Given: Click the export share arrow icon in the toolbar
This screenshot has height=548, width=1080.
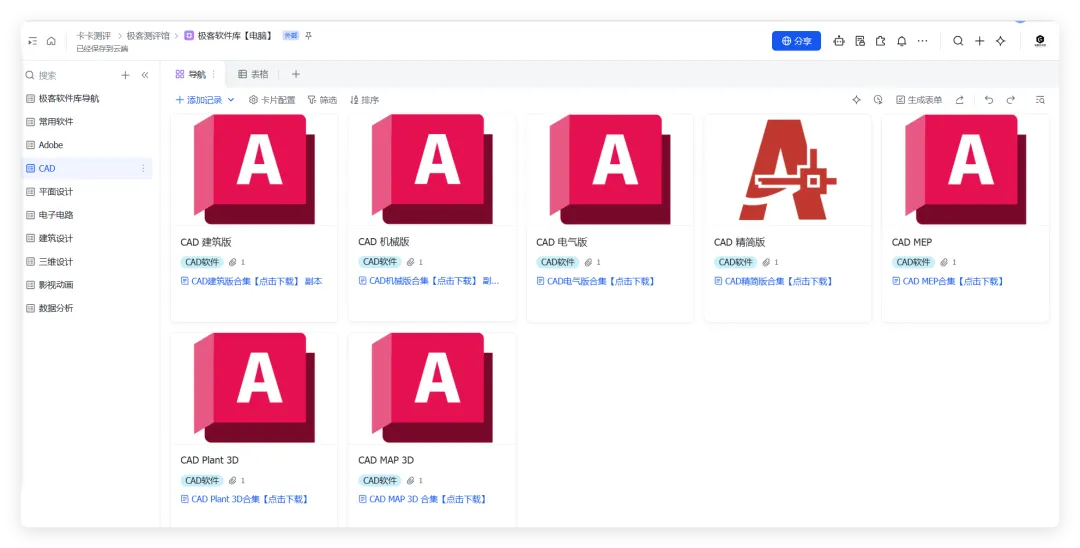Looking at the screenshot, I should 959,100.
